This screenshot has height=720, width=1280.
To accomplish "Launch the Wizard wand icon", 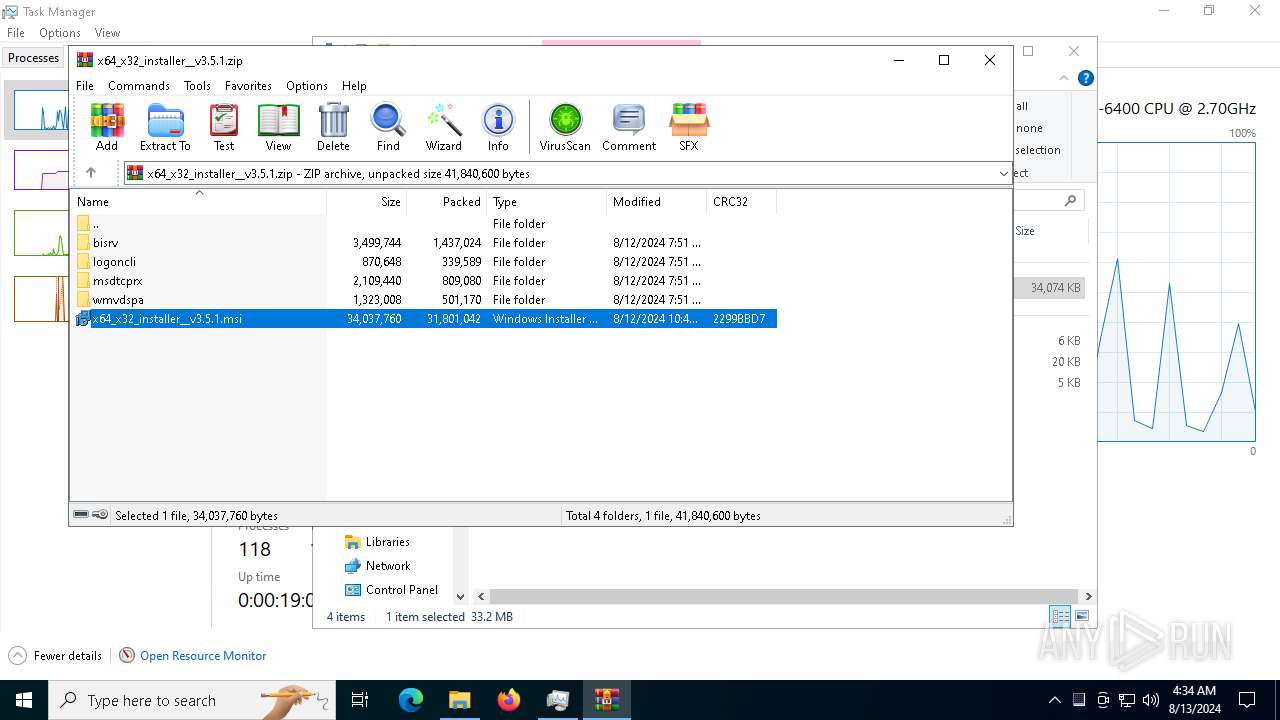I will [x=443, y=127].
